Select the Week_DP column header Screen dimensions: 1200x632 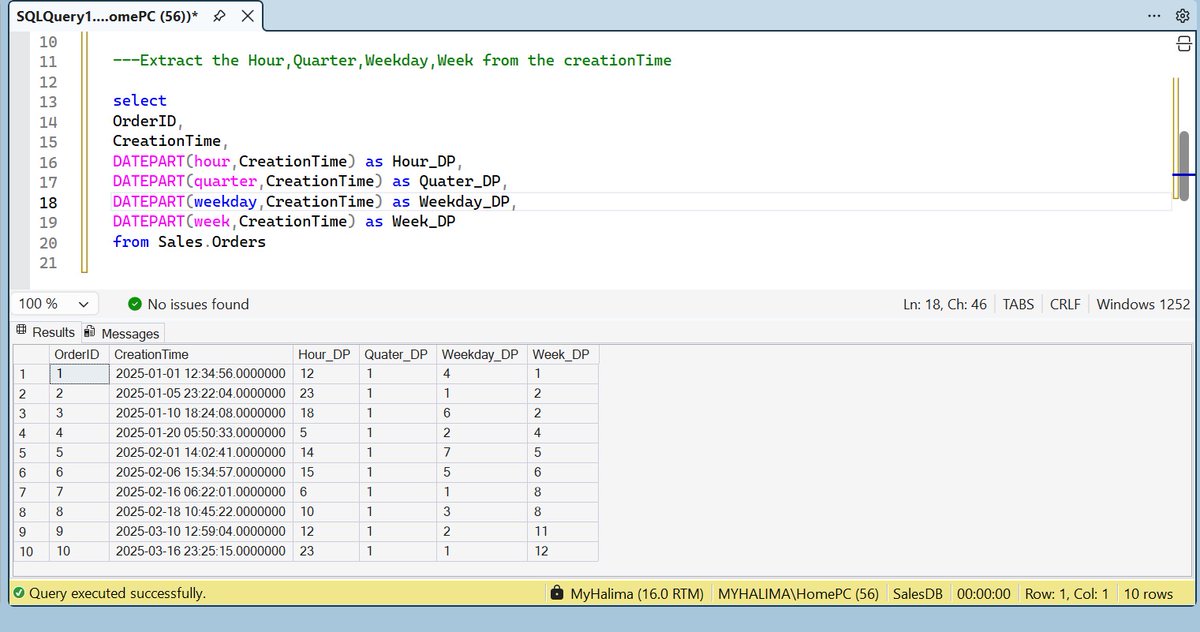562,354
